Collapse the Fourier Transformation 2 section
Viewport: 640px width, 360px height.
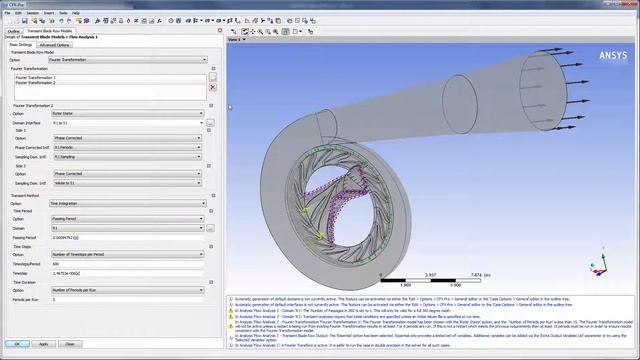211,105
